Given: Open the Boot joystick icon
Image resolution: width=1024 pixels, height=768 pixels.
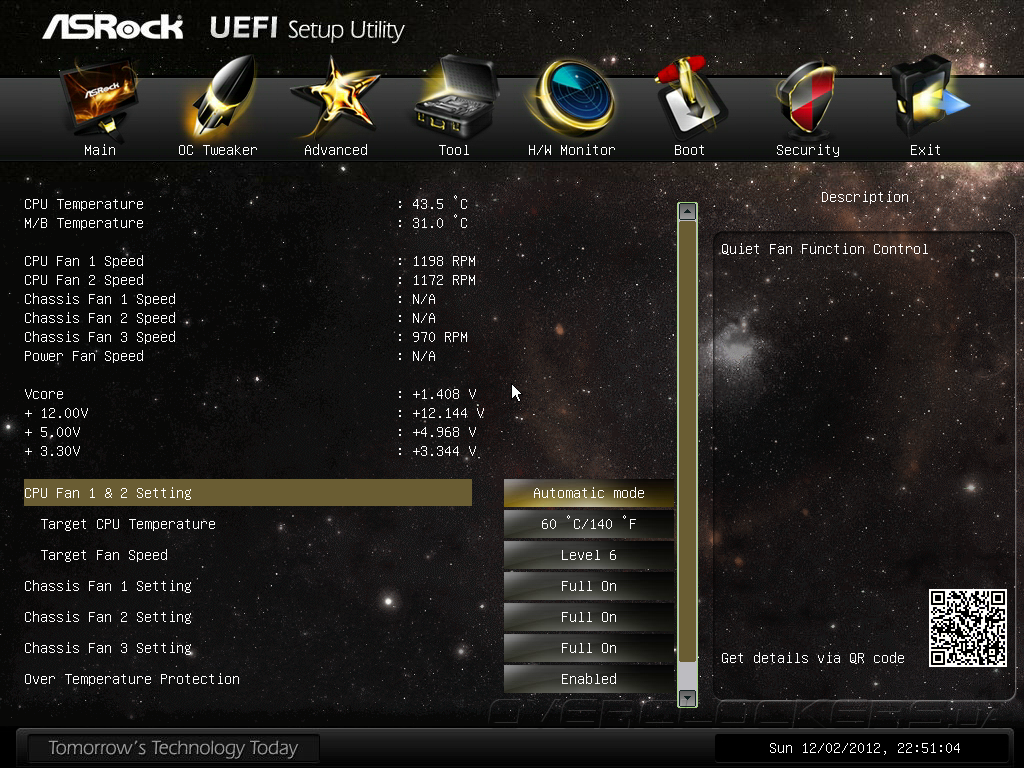Looking at the screenshot, I should click(x=689, y=97).
